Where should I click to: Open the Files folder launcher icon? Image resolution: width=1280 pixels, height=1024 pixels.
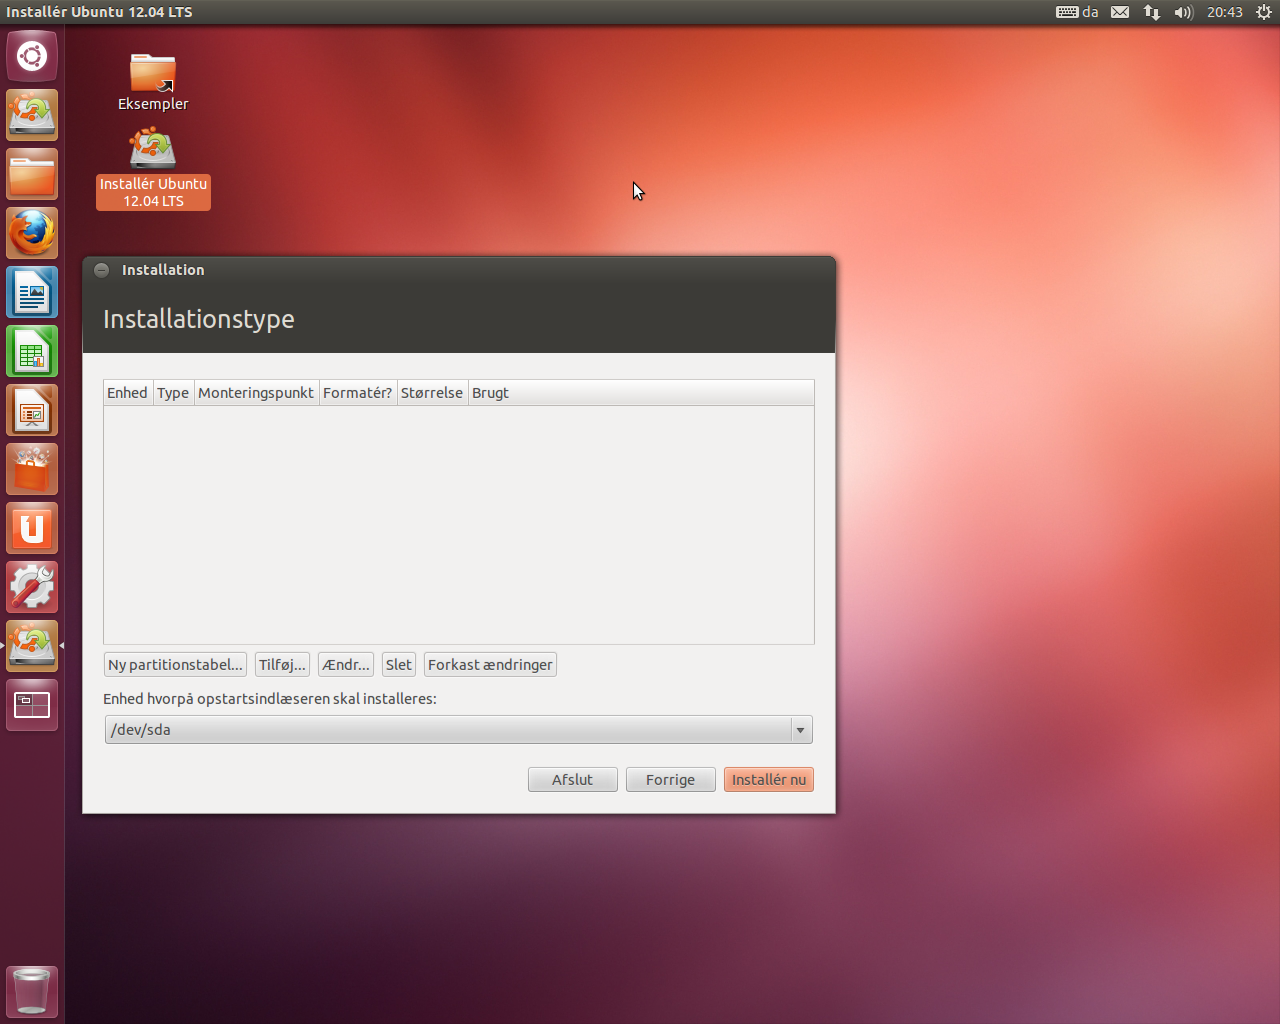(32, 174)
